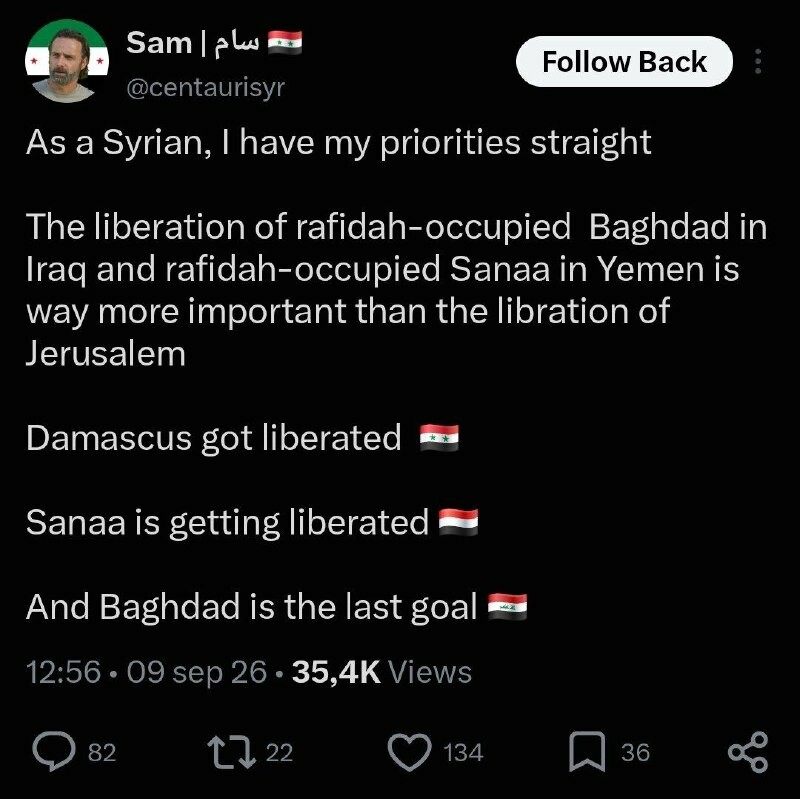This screenshot has height=799, width=800.
Task: Click the 22 reposts count
Action: tap(280, 753)
